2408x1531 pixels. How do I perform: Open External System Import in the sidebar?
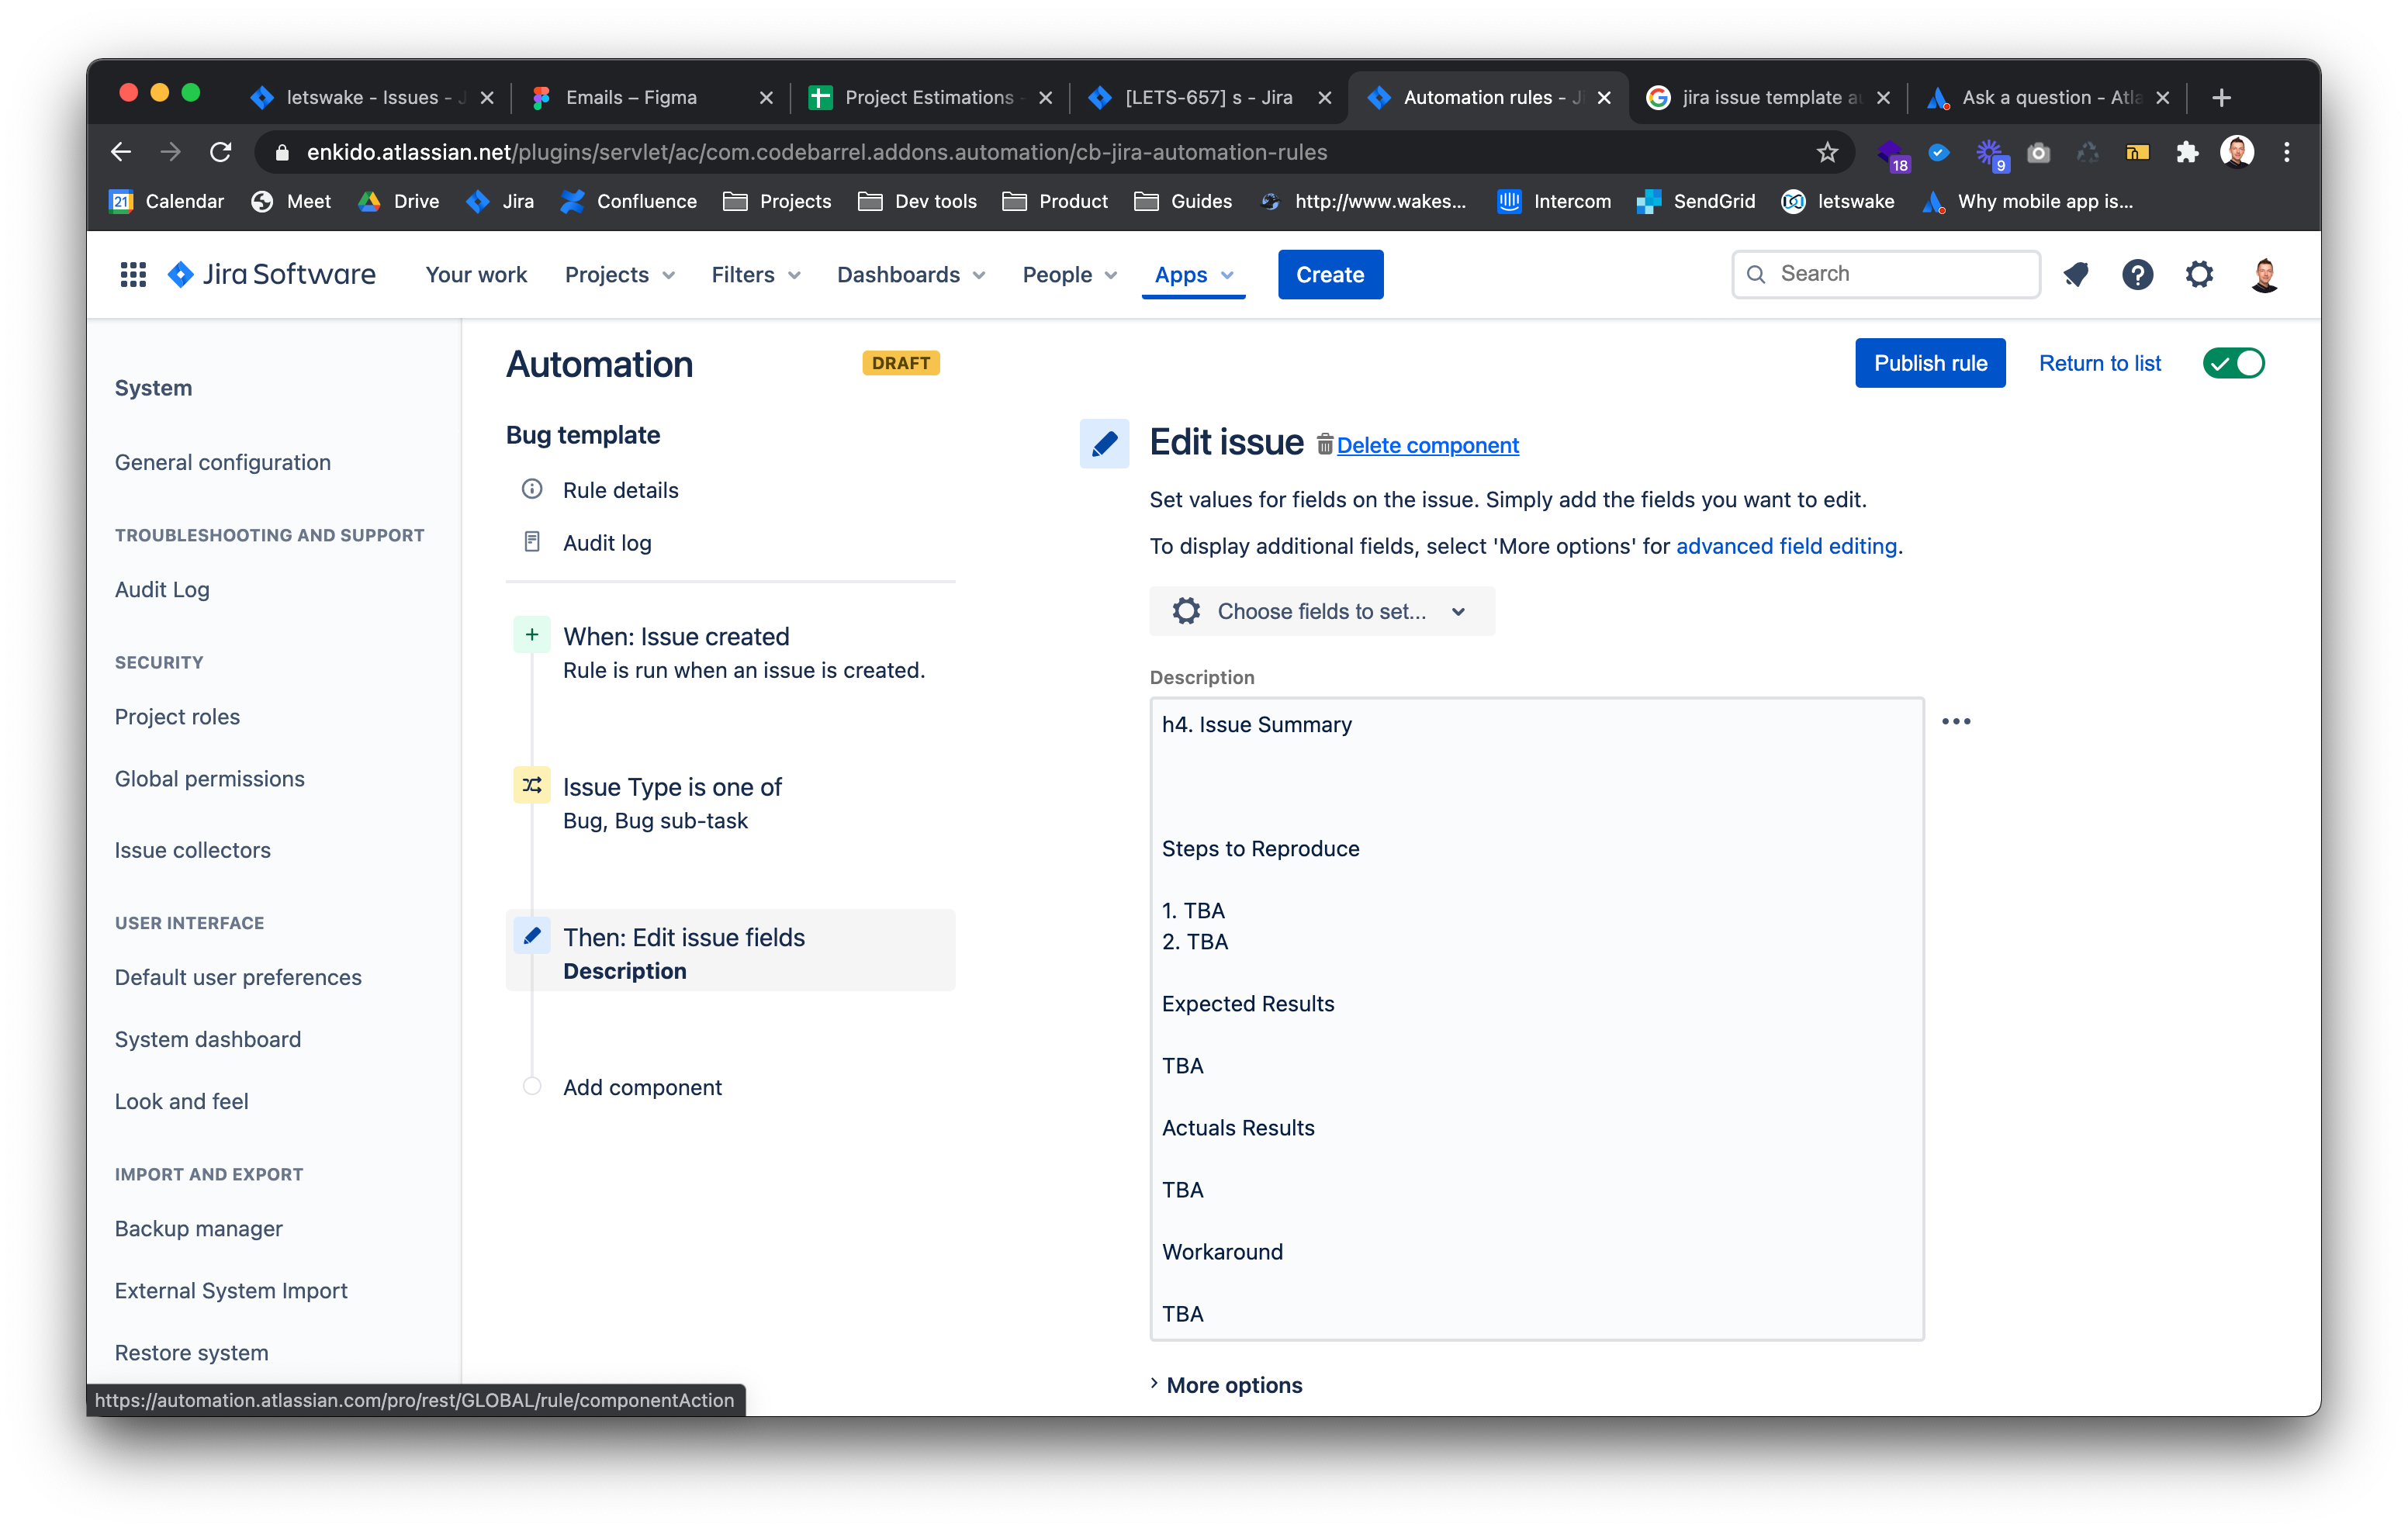(231, 1290)
